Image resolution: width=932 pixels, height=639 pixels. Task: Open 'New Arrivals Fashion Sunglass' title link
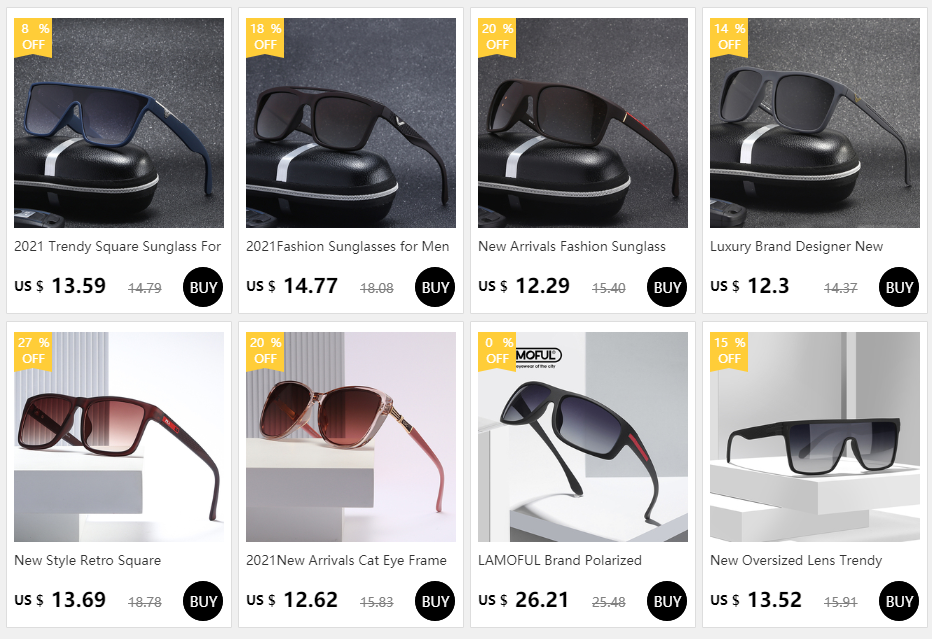pyautogui.click(x=572, y=246)
